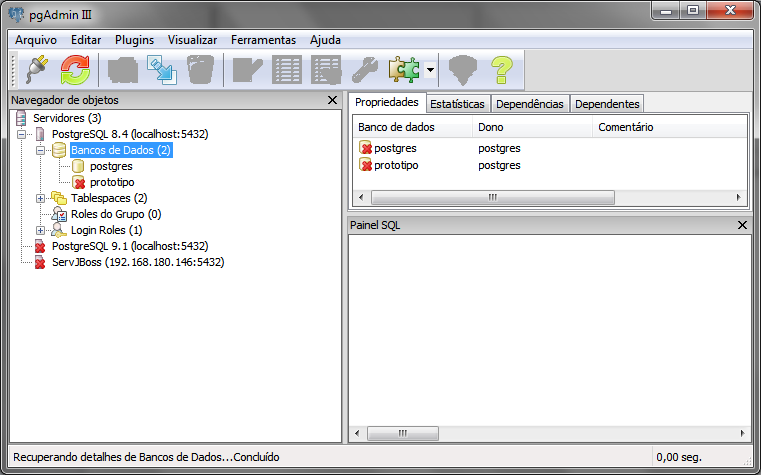Select the postgres database in tree

coord(111,166)
